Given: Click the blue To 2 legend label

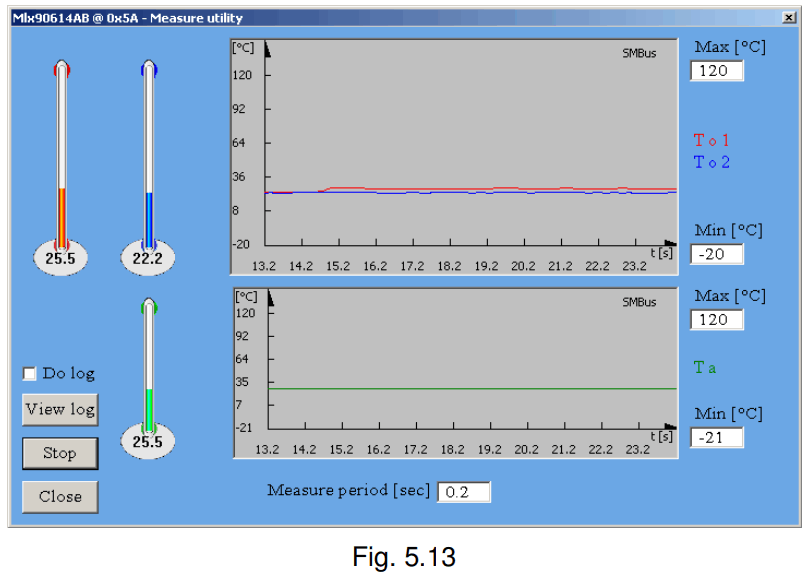Looking at the screenshot, I should pos(711,162).
